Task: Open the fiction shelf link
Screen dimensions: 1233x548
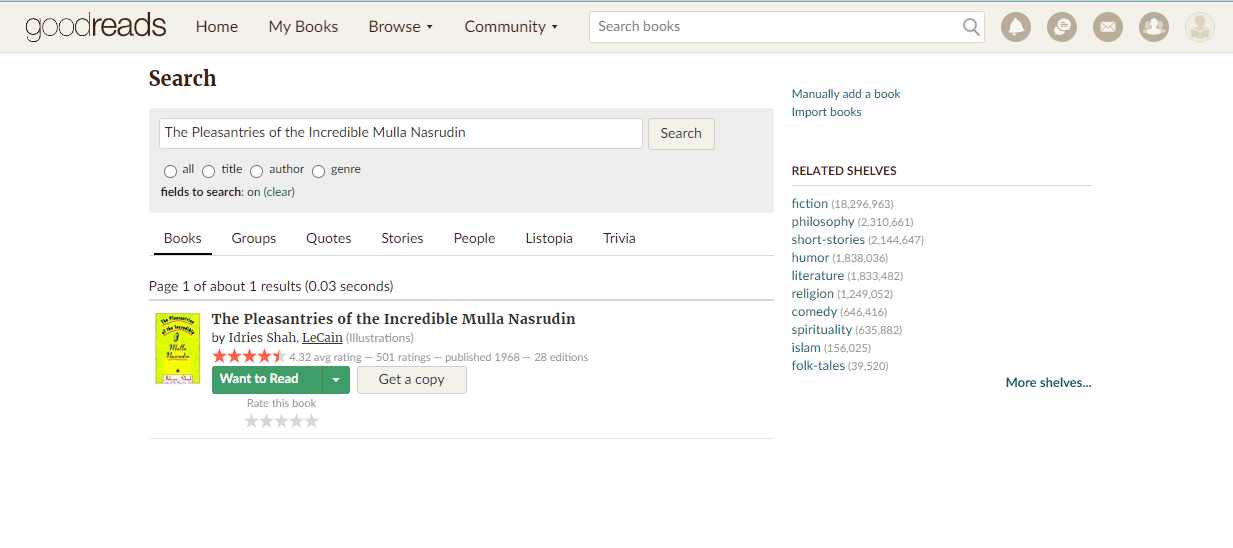Action: [x=810, y=204]
